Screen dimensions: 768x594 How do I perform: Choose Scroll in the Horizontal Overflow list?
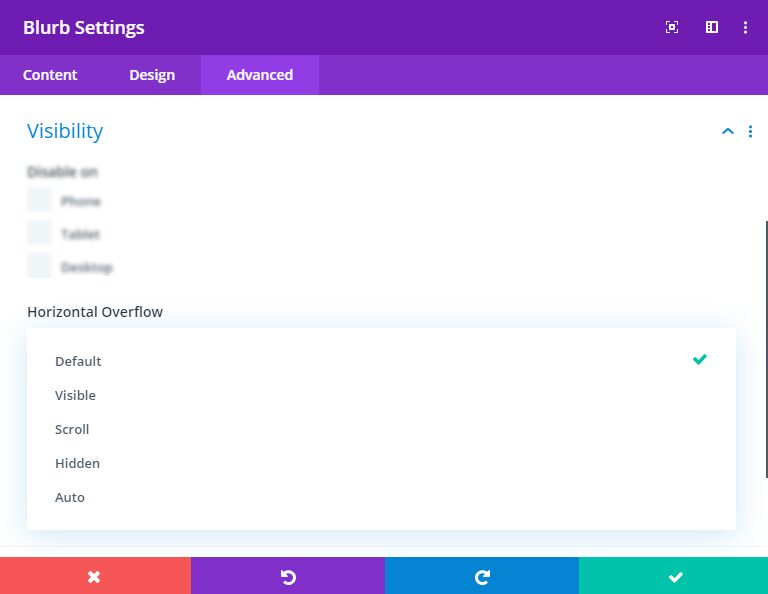(381, 429)
